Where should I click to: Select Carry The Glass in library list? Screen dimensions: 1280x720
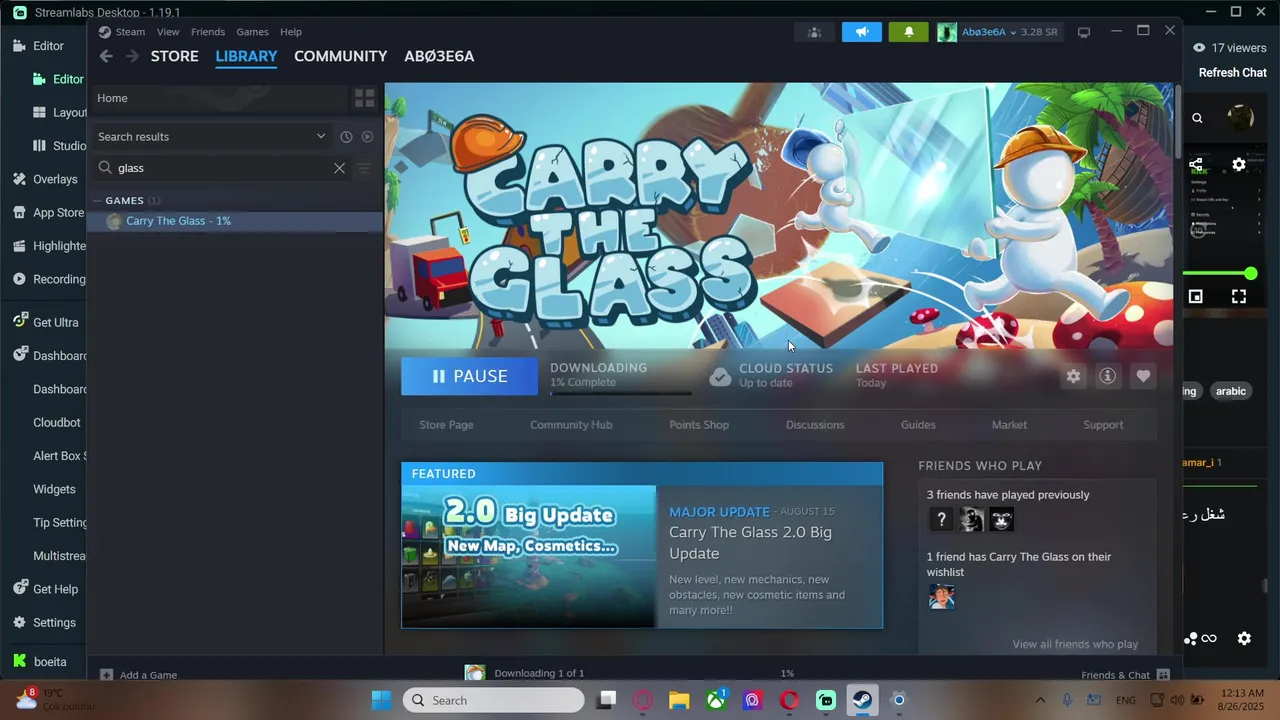pos(235,221)
